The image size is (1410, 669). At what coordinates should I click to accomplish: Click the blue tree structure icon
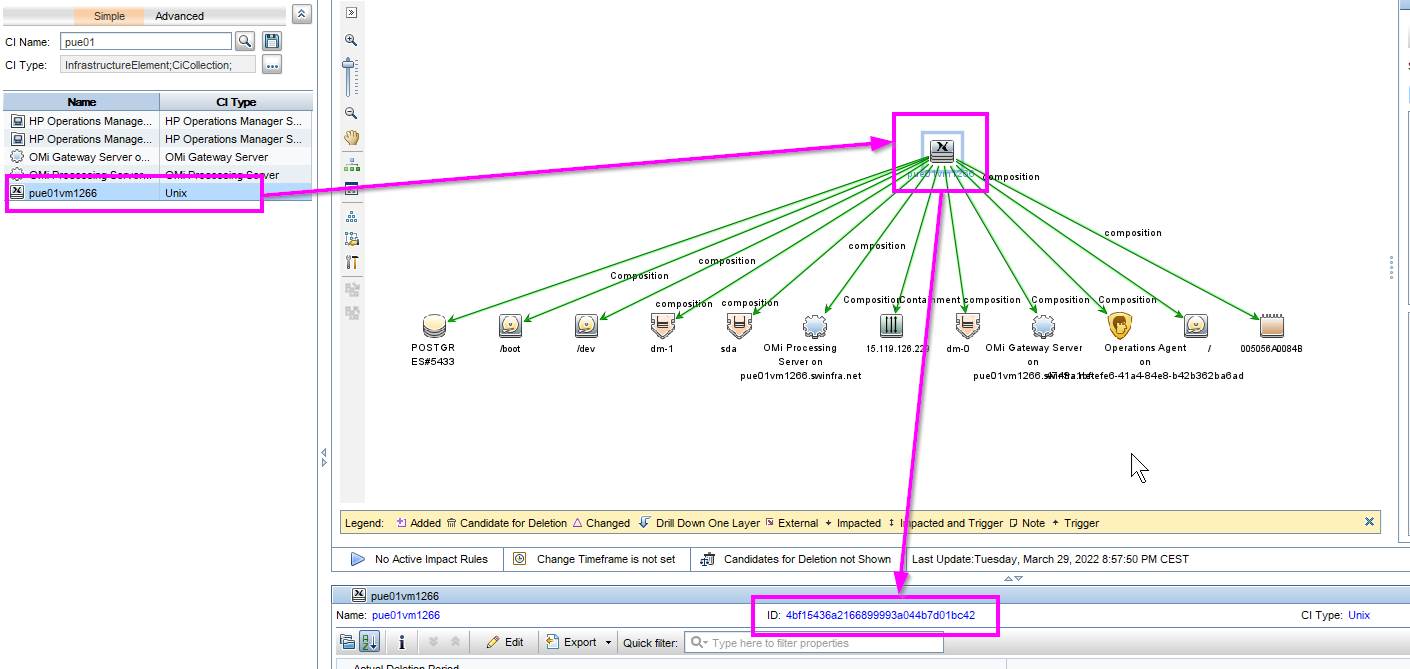point(351,216)
